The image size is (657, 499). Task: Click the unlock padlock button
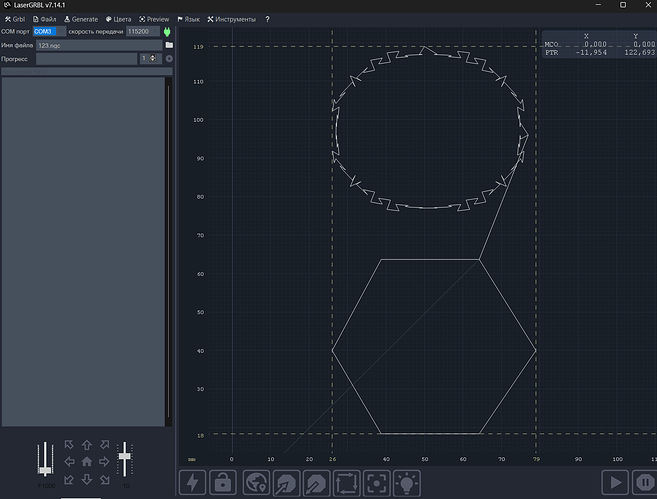pos(223,483)
